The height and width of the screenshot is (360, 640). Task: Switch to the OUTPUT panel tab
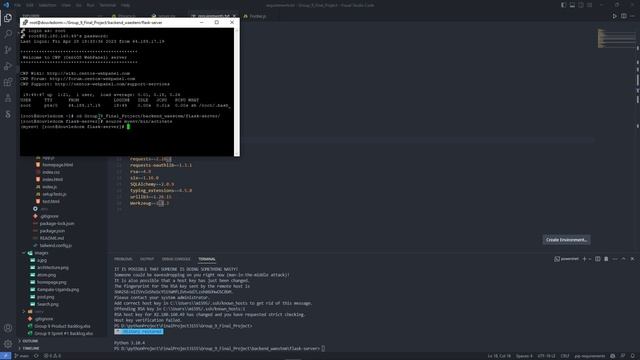coord(147,259)
